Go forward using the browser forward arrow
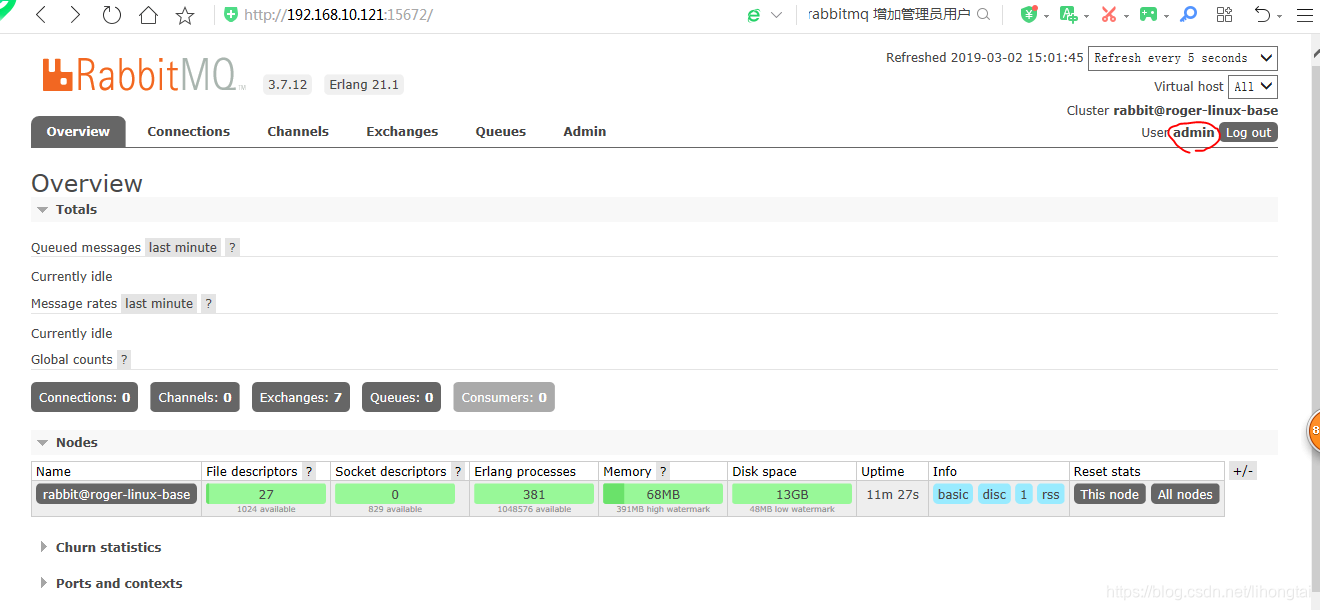This screenshot has height=610, width=1320. click(76, 15)
